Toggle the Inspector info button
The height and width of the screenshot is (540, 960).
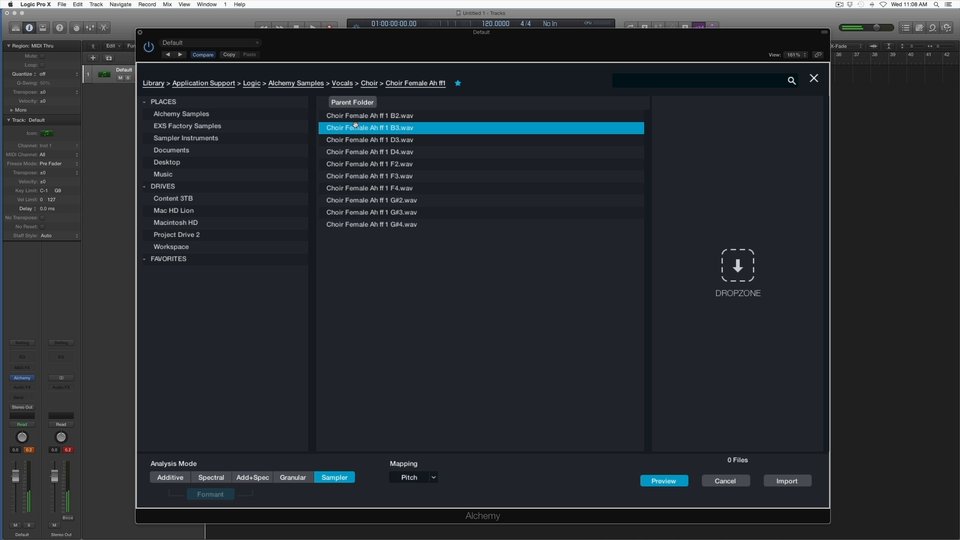pyautogui.click(x=29, y=28)
